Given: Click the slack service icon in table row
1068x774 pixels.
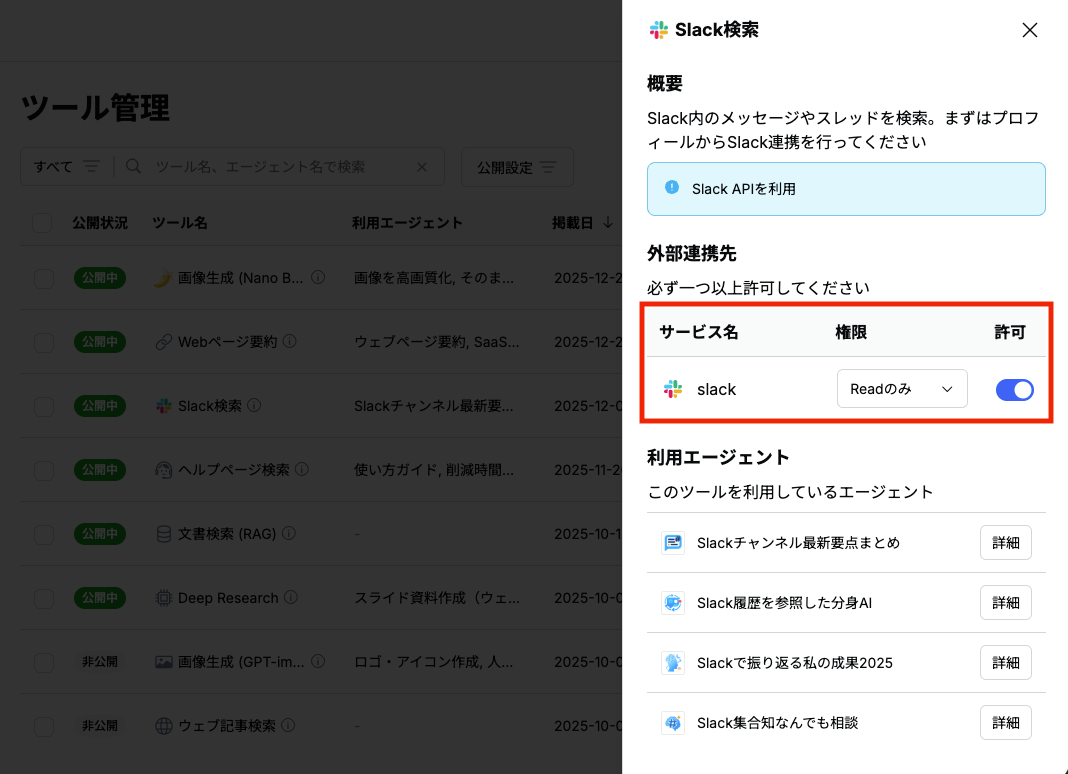Looking at the screenshot, I should coord(673,389).
